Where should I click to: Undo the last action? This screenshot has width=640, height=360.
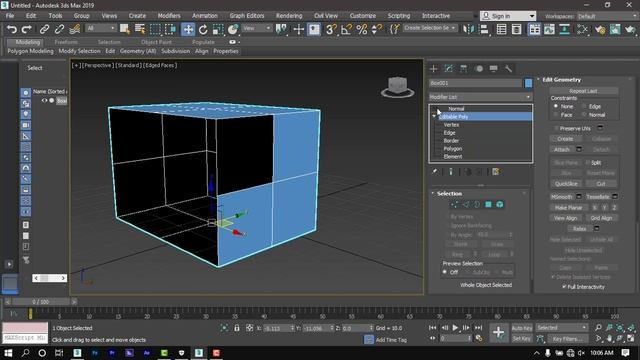(12, 29)
